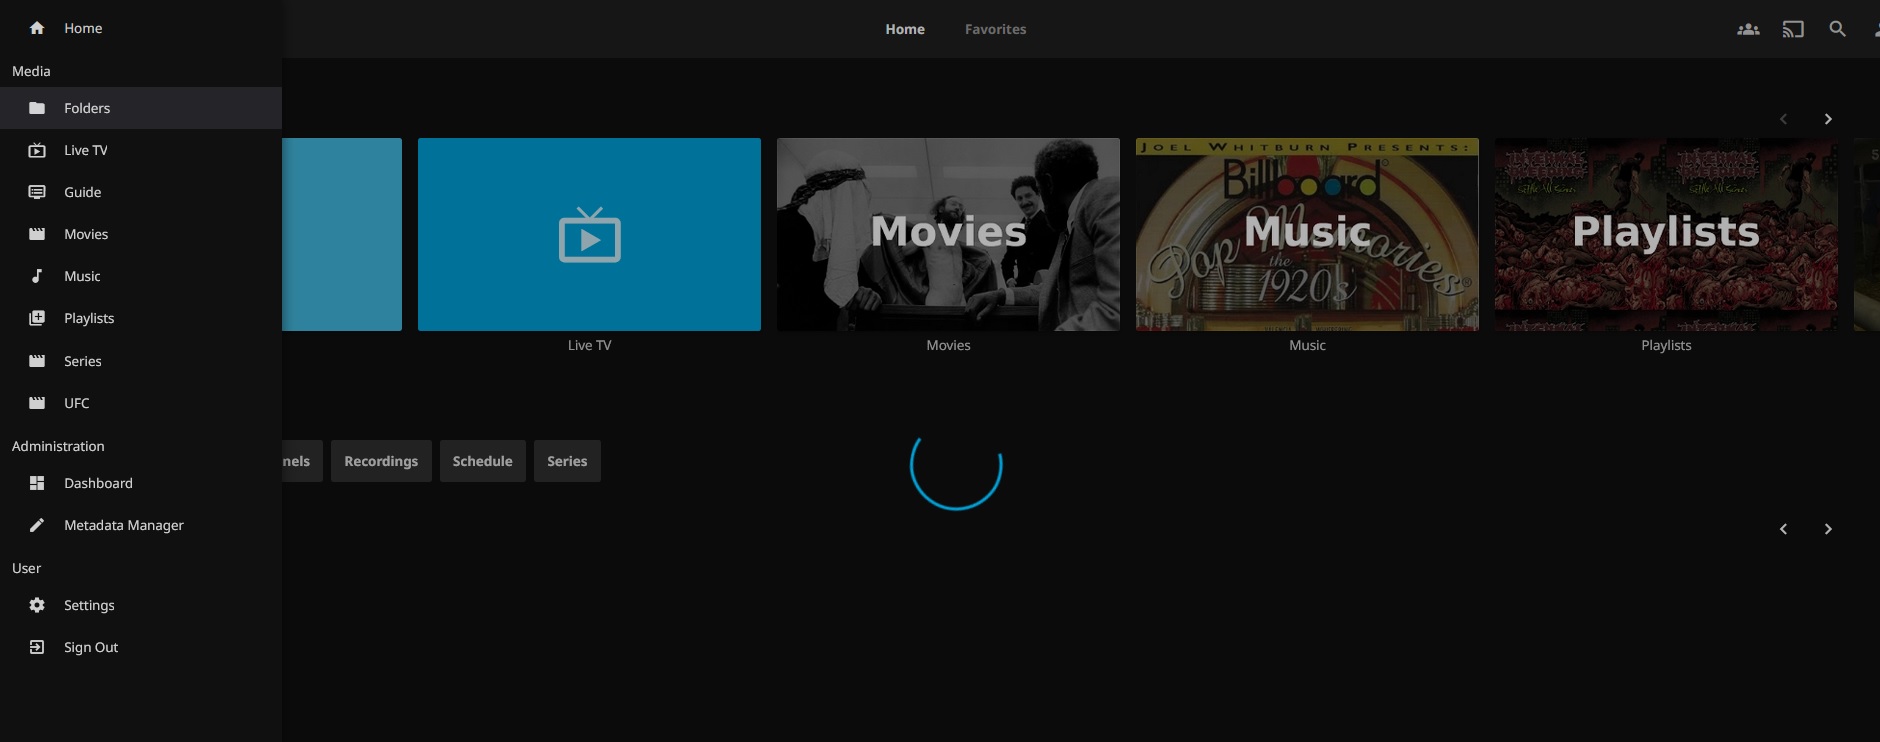Click Sign Out in the sidebar
The width and height of the screenshot is (1880, 742).
coord(91,647)
